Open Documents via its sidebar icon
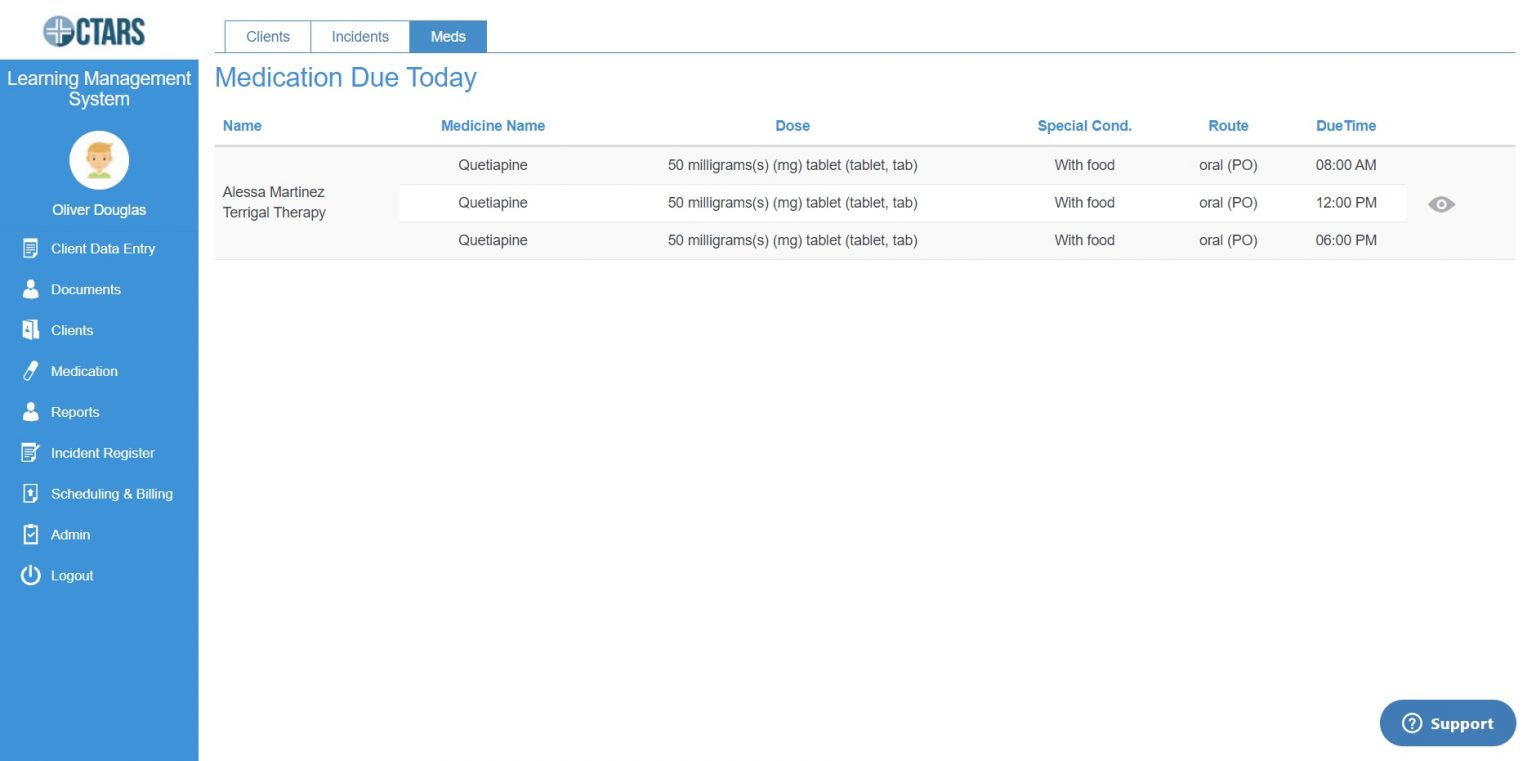The width and height of the screenshot is (1536, 761). tap(30, 290)
